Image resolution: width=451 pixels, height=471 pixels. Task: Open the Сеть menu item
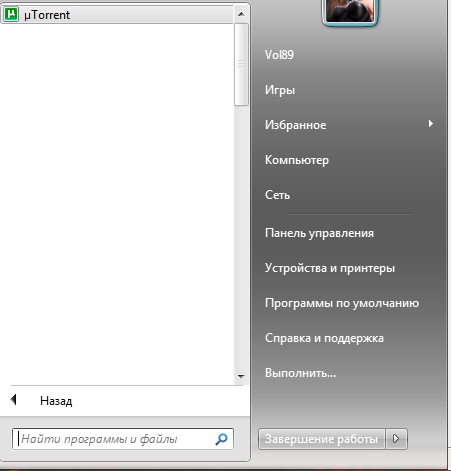click(277, 195)
